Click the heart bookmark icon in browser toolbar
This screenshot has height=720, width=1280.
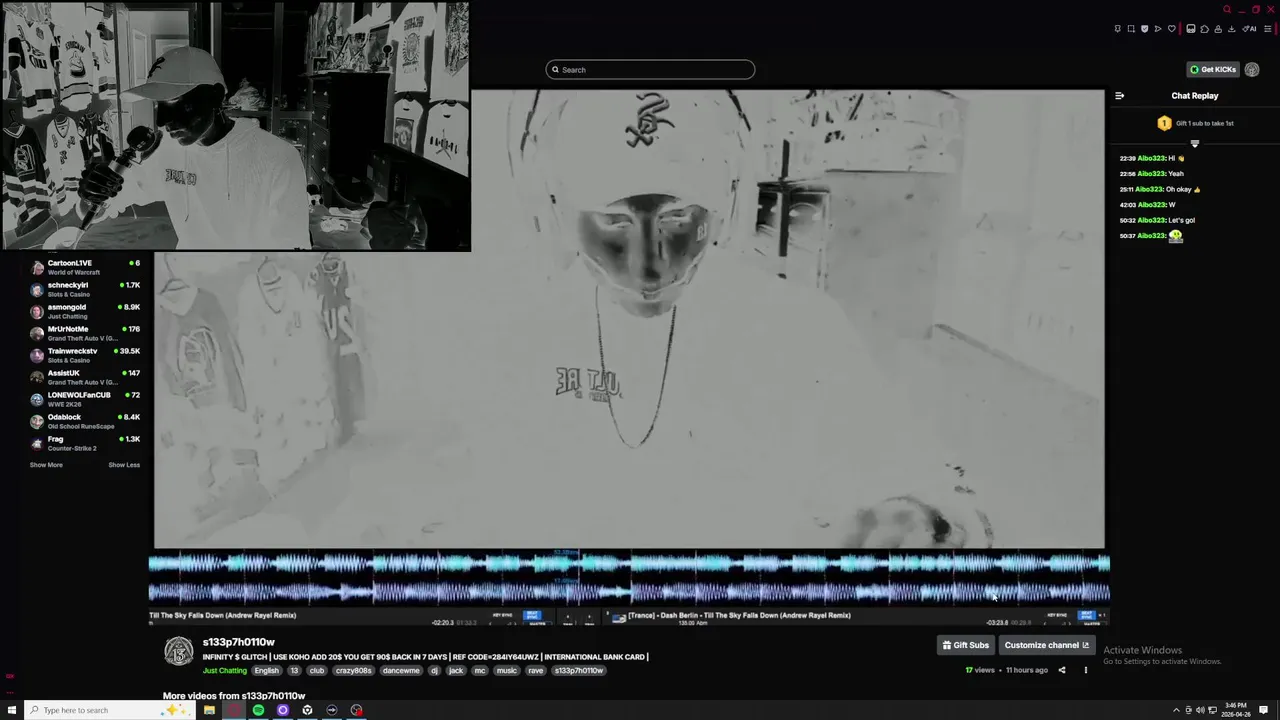click(1172, 29)
